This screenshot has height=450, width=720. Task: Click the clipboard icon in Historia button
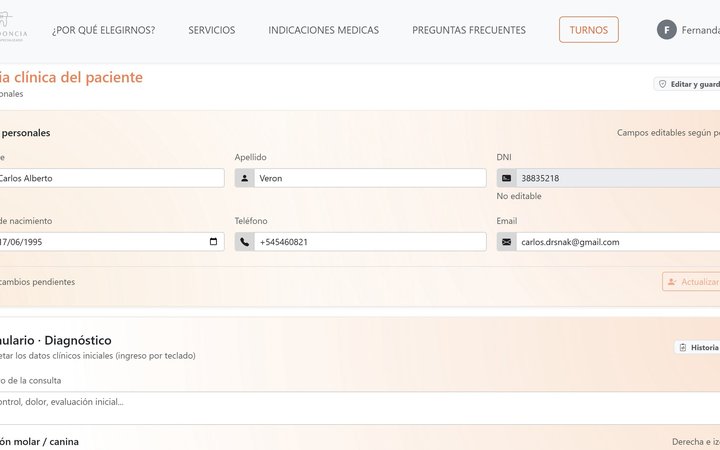682,348
